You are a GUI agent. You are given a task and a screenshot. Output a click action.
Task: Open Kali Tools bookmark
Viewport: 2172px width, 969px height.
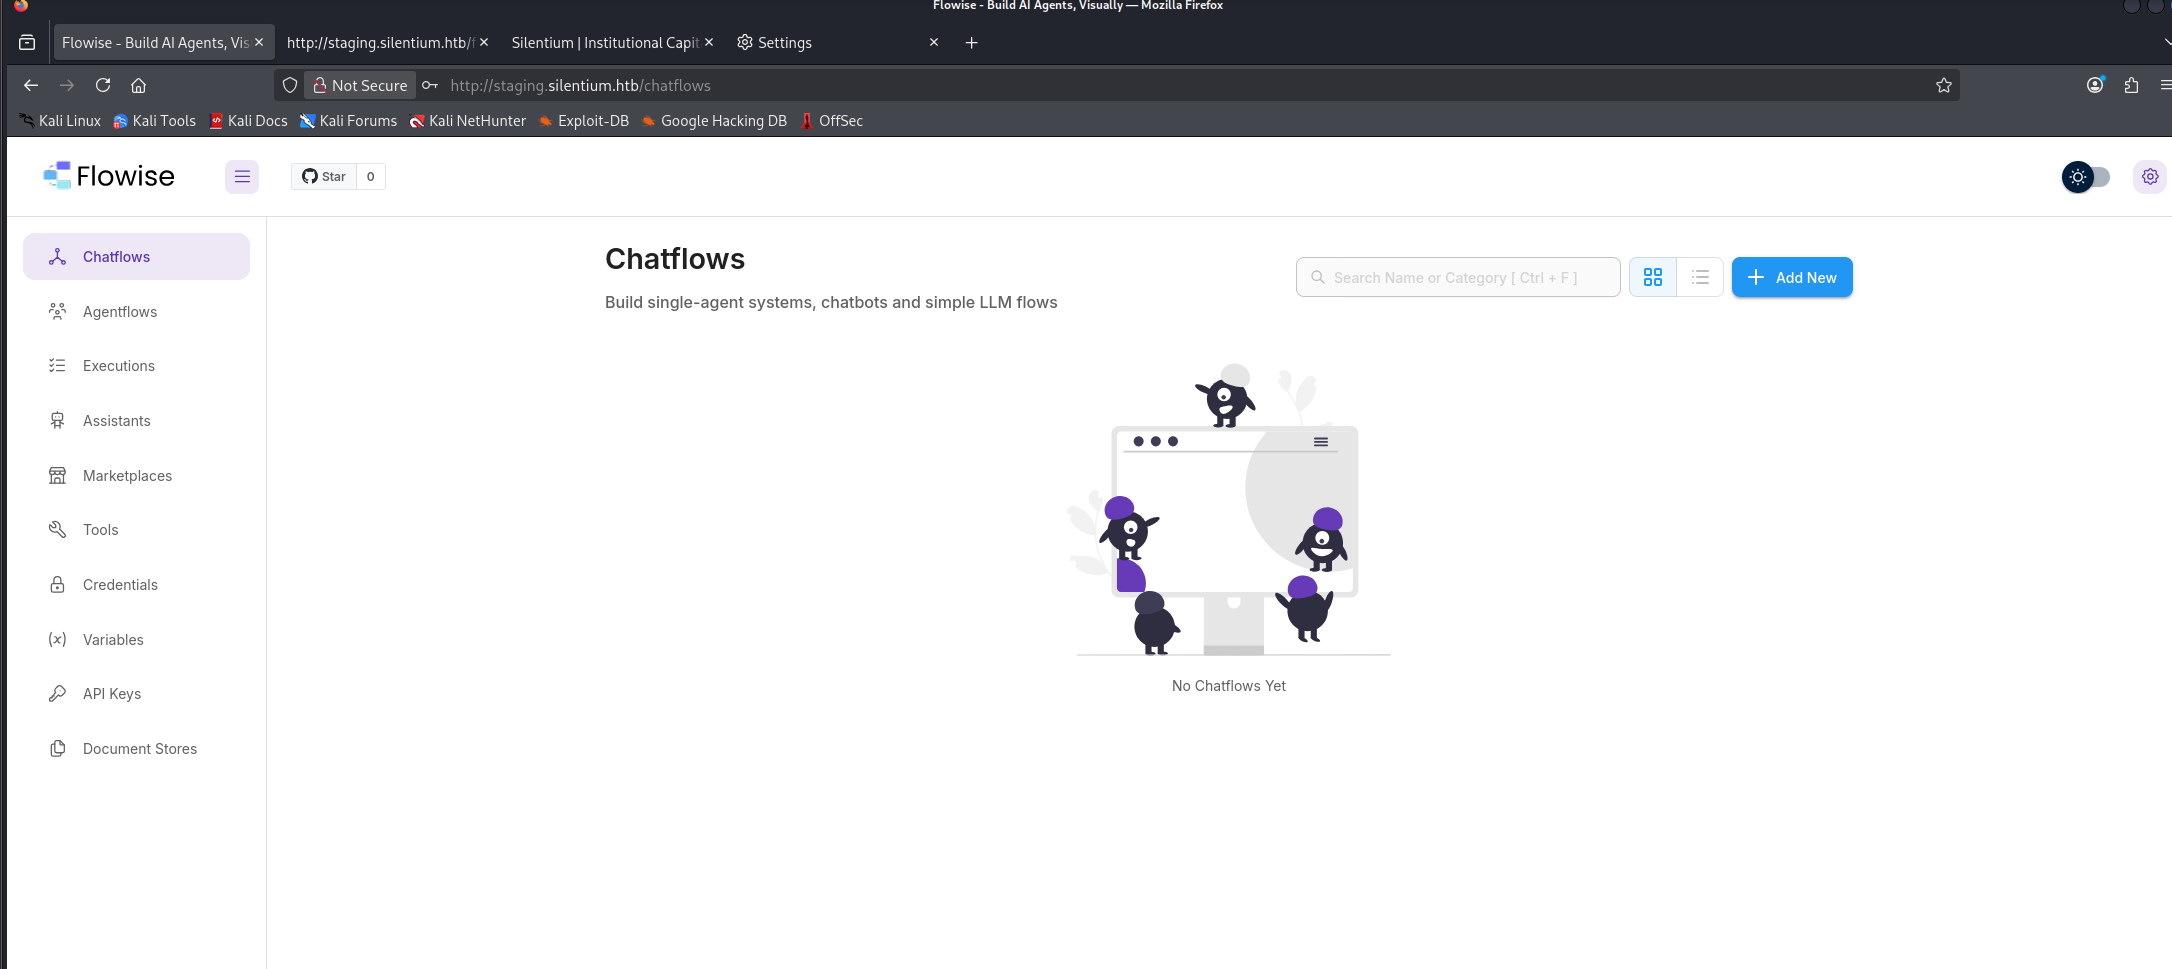(154, 121)
